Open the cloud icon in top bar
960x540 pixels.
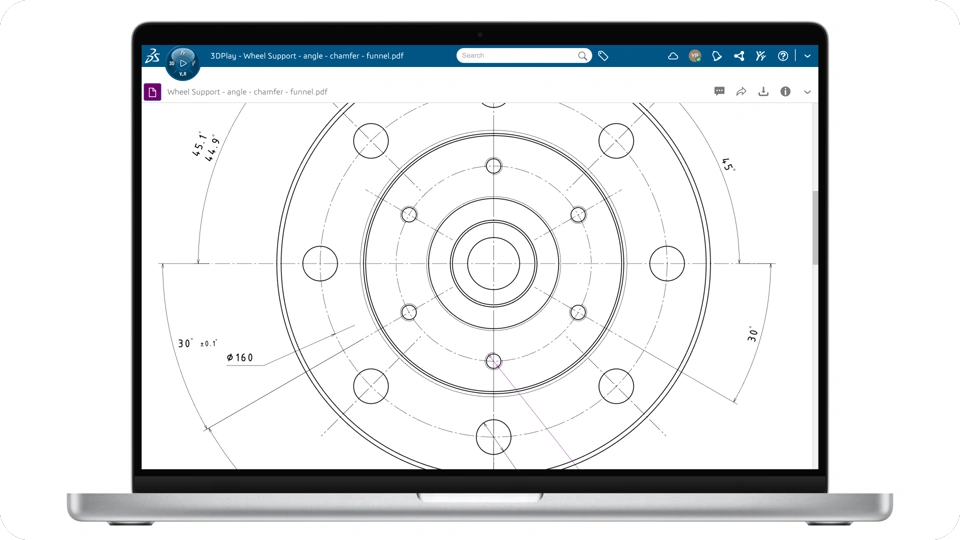pyautogui.click(x=672, y=56)
